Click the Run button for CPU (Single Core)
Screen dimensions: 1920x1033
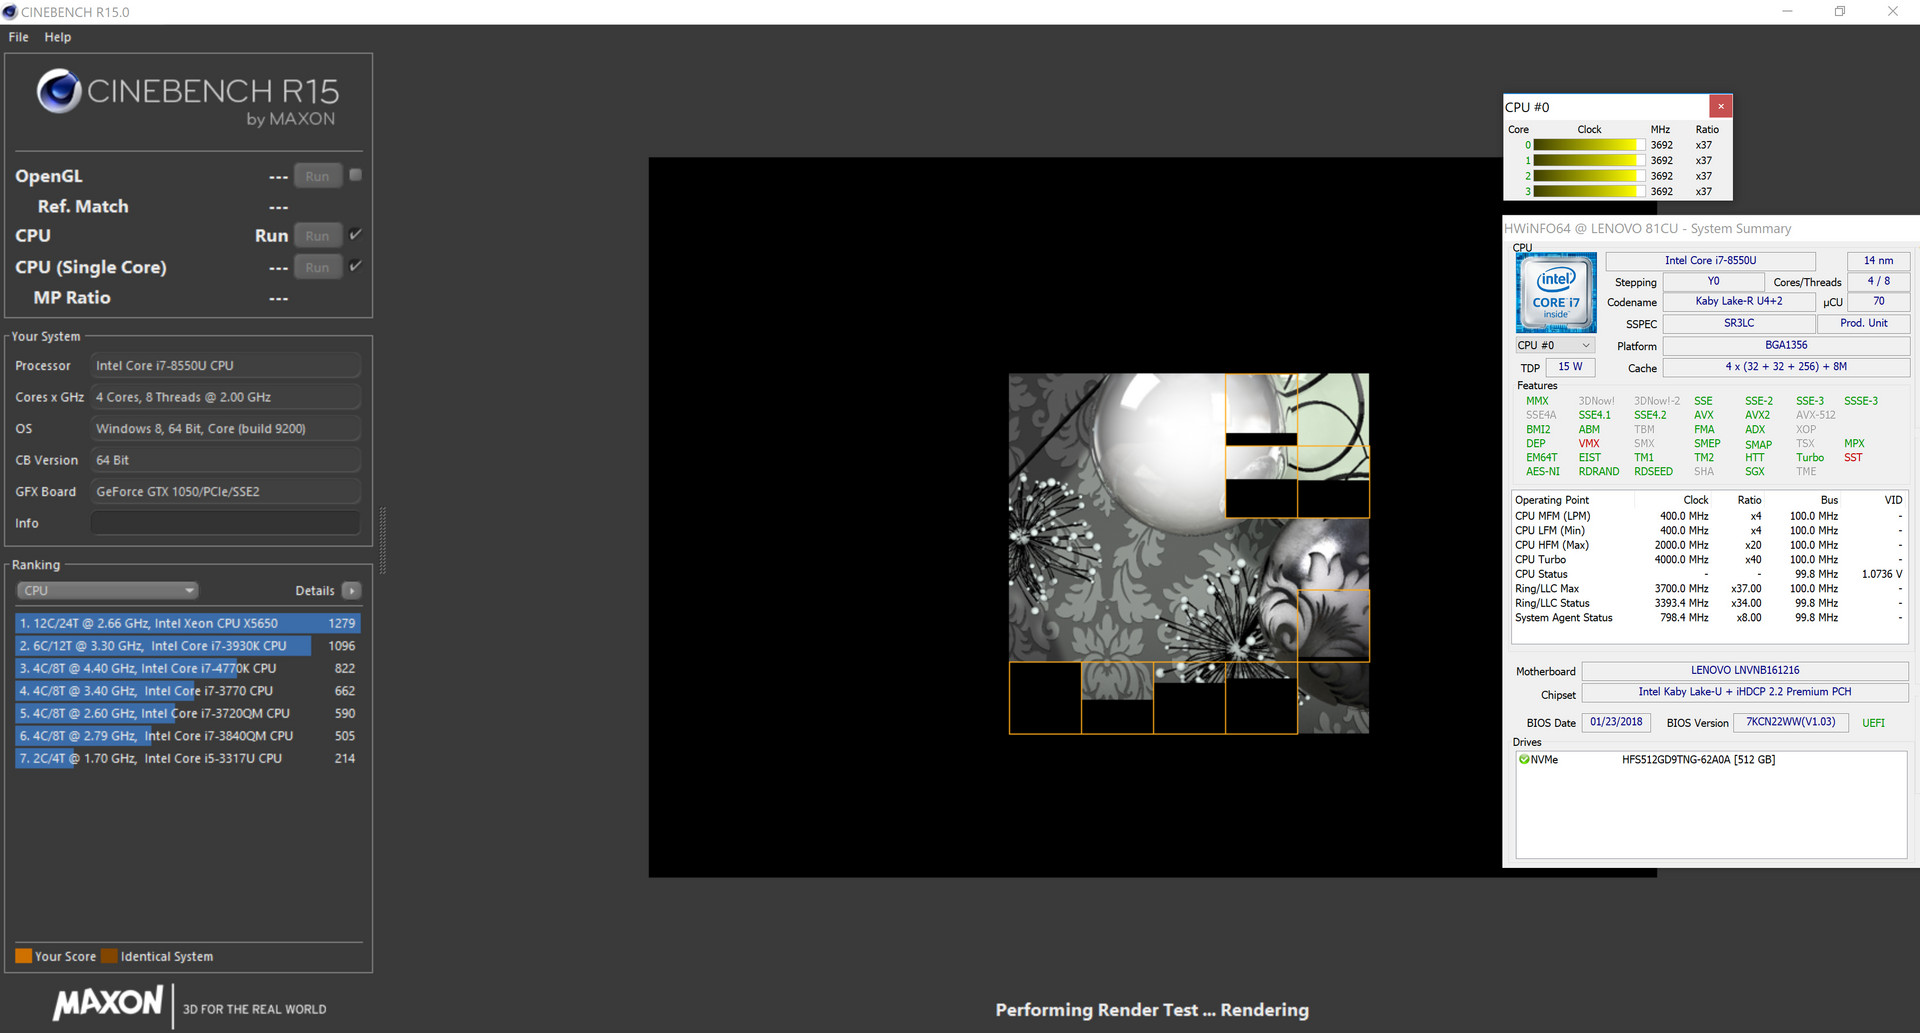click(317, 267)
